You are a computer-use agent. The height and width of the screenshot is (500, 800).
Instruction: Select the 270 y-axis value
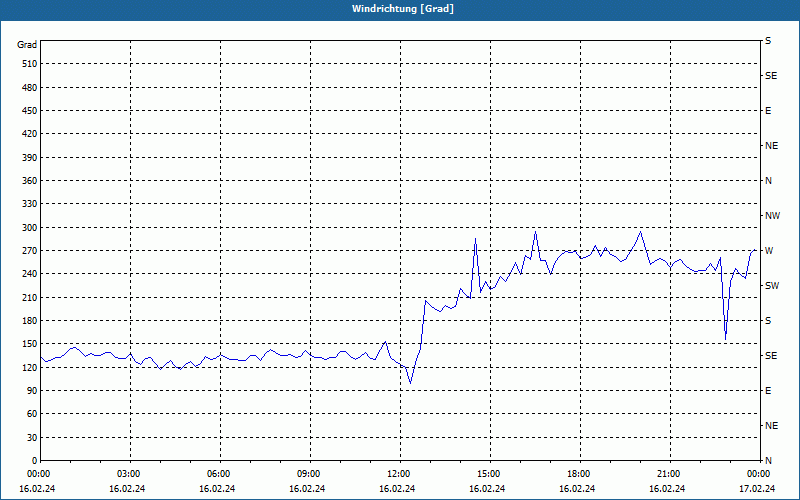pos(30,251)
